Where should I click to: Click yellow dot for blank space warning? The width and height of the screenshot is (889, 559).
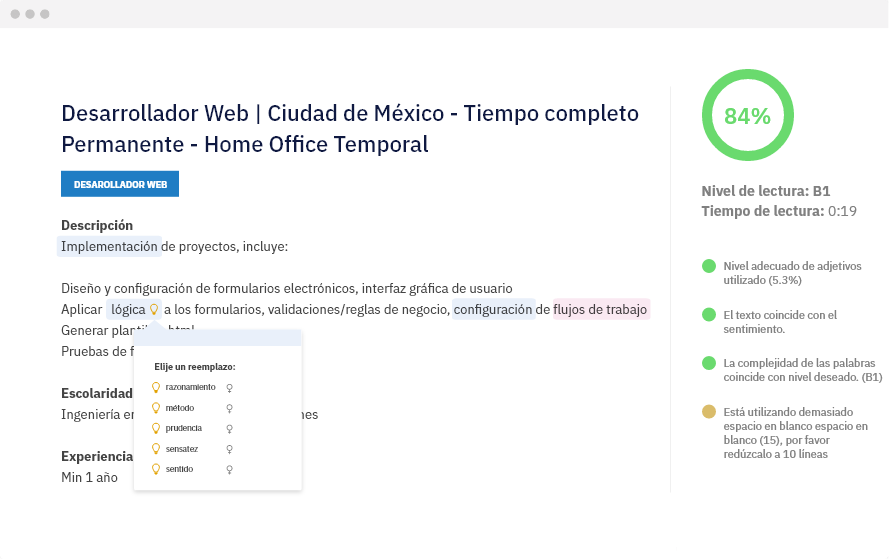(709, 412)
